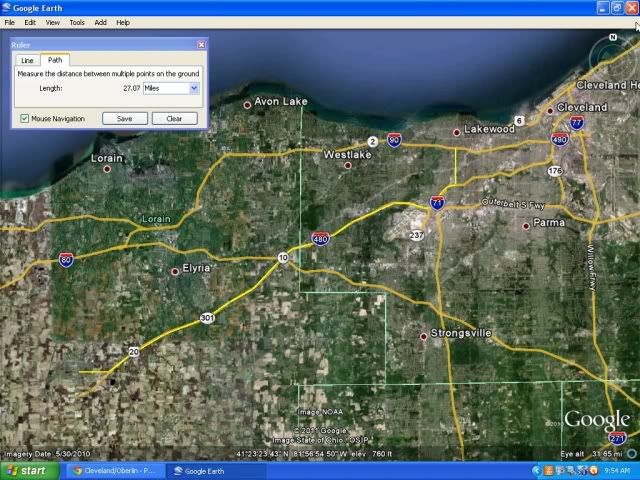This screenshot has width=640, height=480.
Task: Click the Lorain city placemark dot
Action: click(x=107, y=169)
